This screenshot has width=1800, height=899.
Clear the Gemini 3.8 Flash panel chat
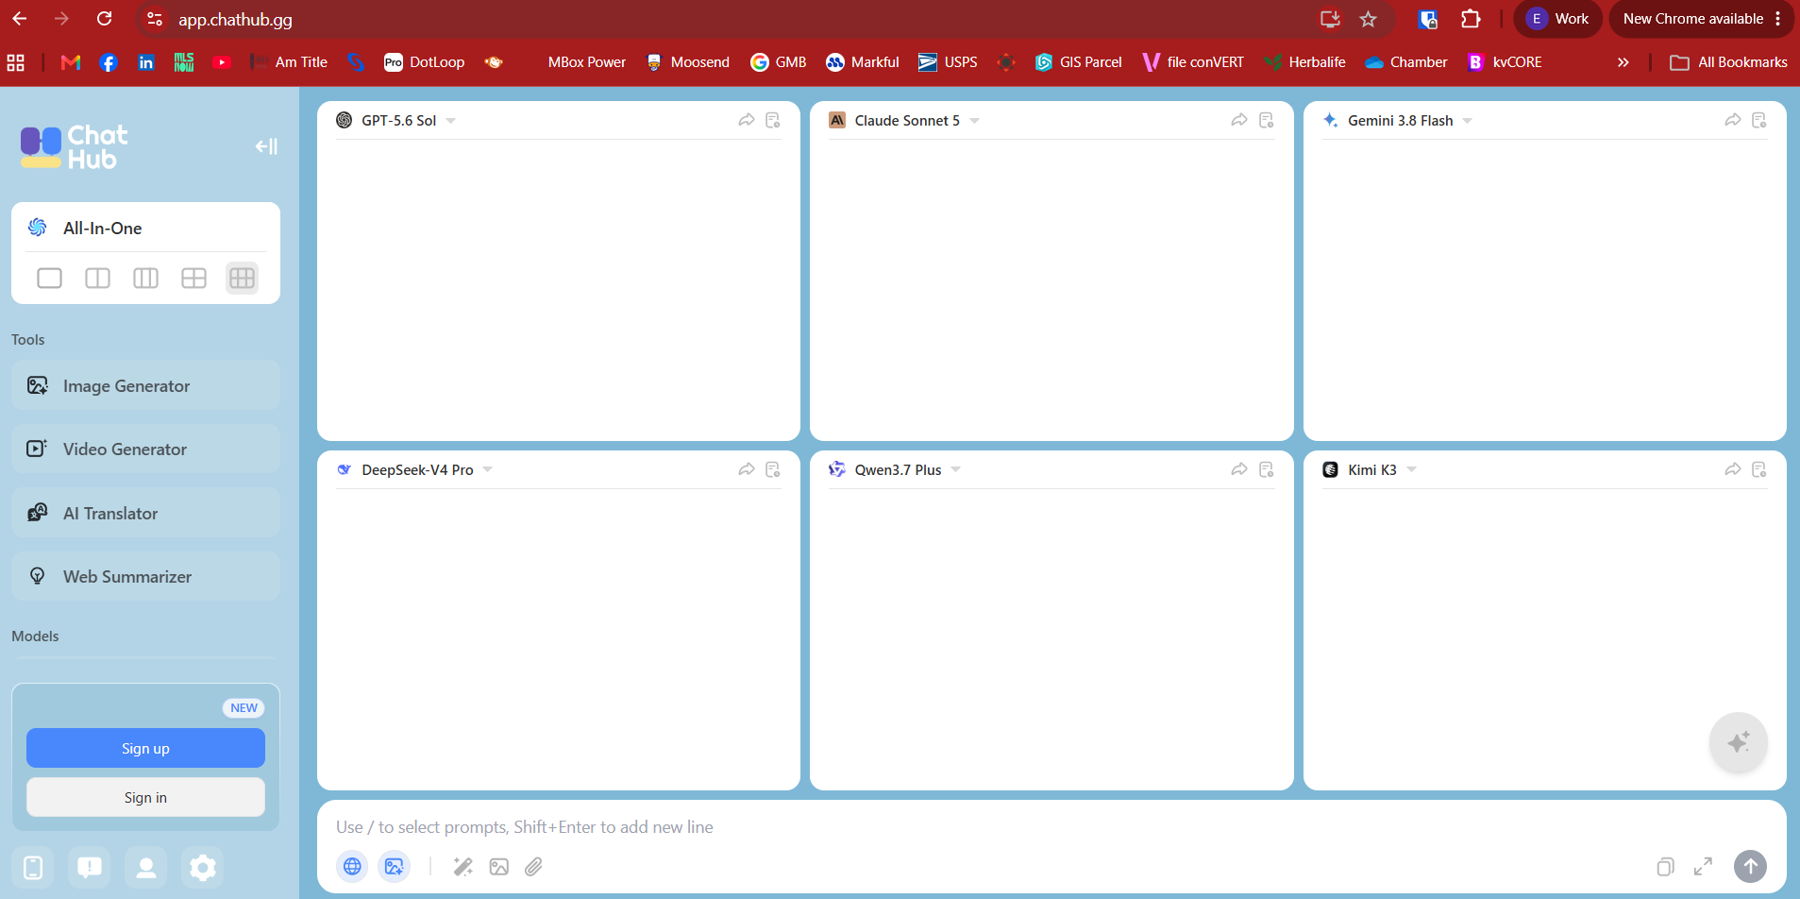pos(1759,120)
